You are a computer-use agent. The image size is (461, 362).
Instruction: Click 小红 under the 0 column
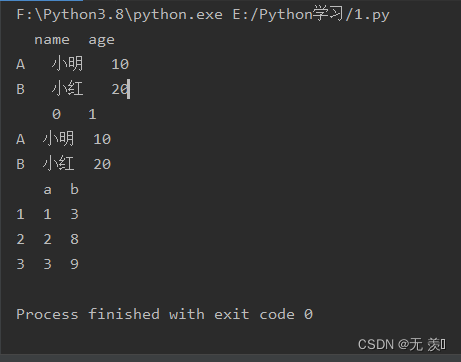point(58,164)
